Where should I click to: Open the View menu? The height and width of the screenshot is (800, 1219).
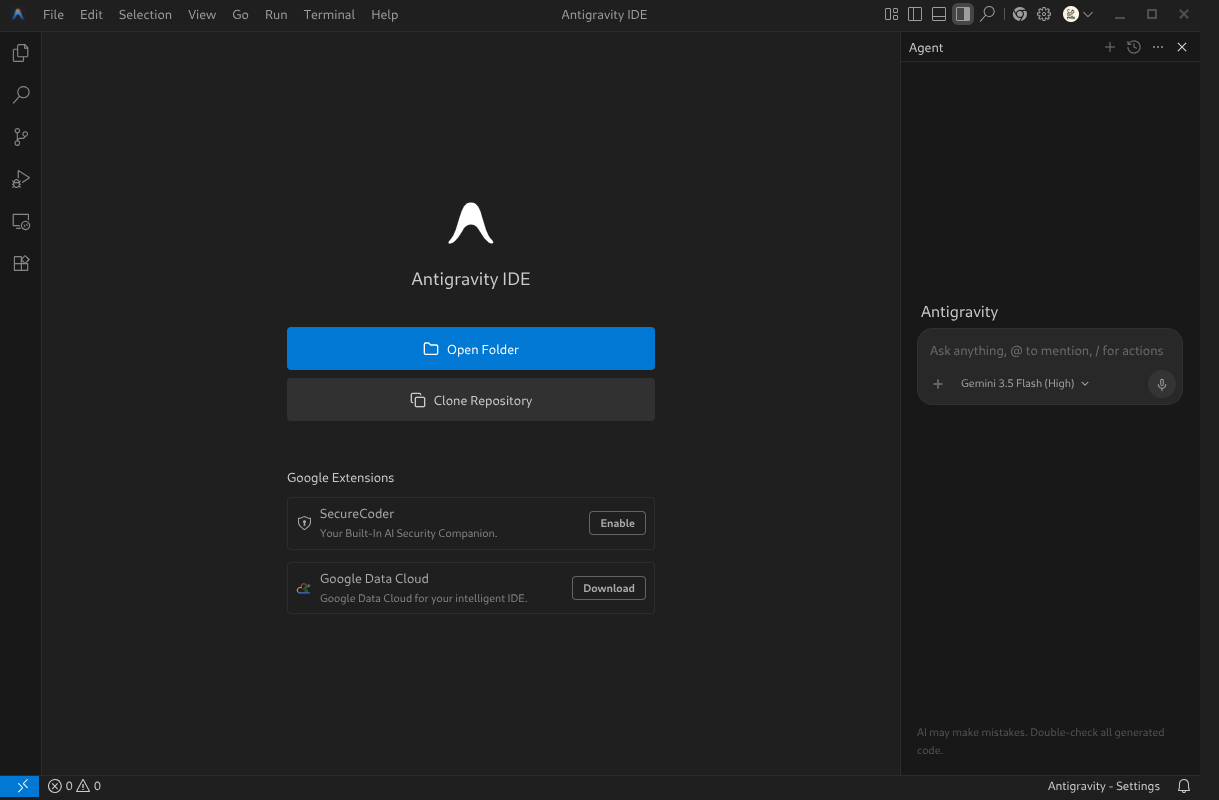(202, 14)
